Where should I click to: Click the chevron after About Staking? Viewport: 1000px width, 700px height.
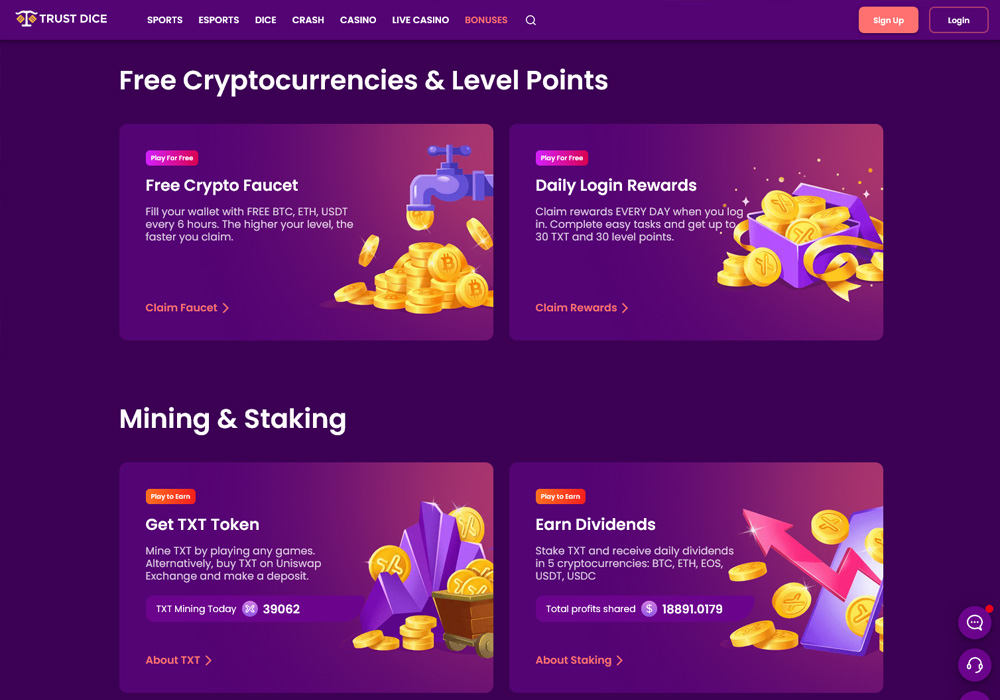[619, 660]
